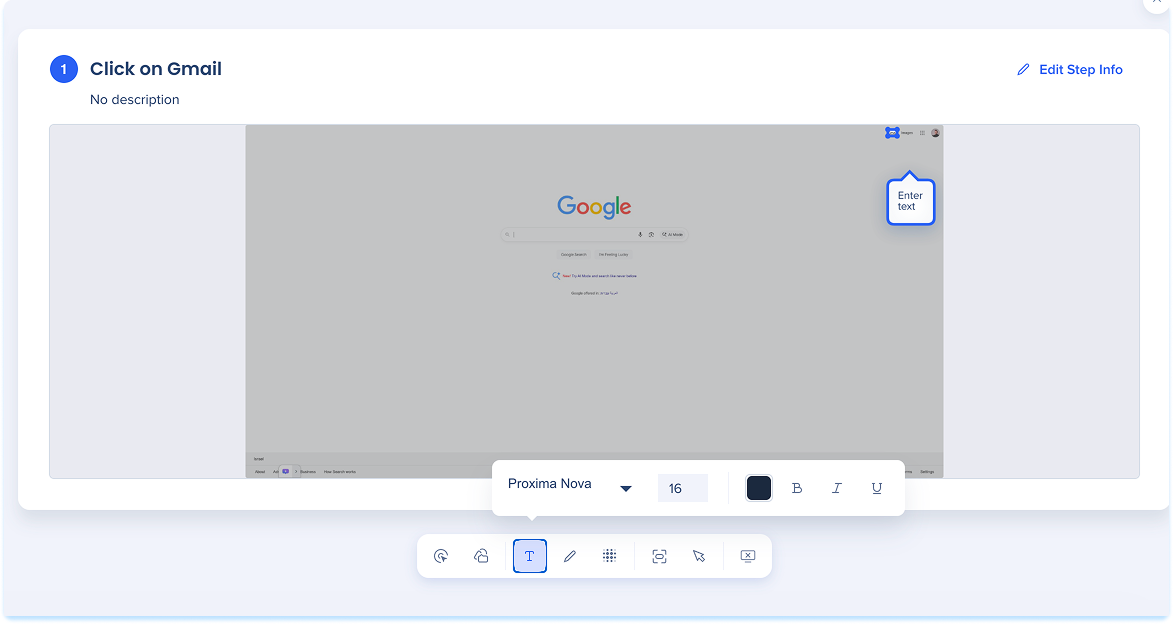The image size is (1173, 624).
Task: Choose the arrow pointer tool
Action: click(x=699, y=556)
